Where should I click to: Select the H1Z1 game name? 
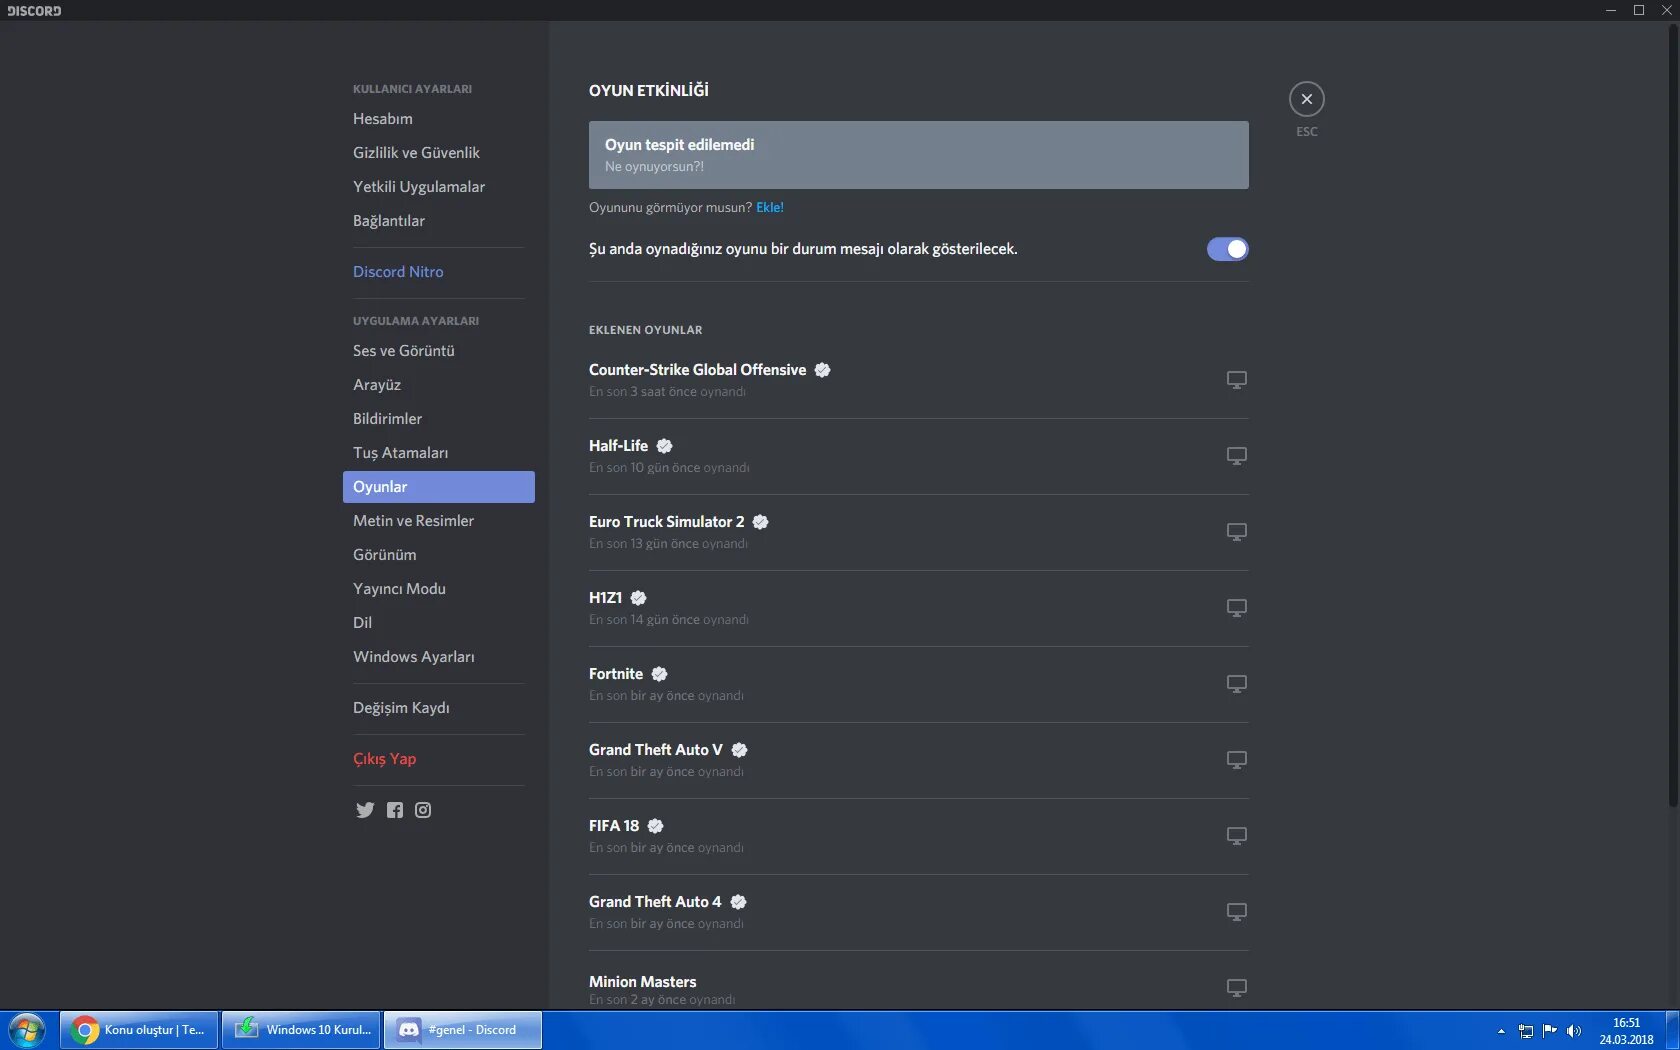605,598
